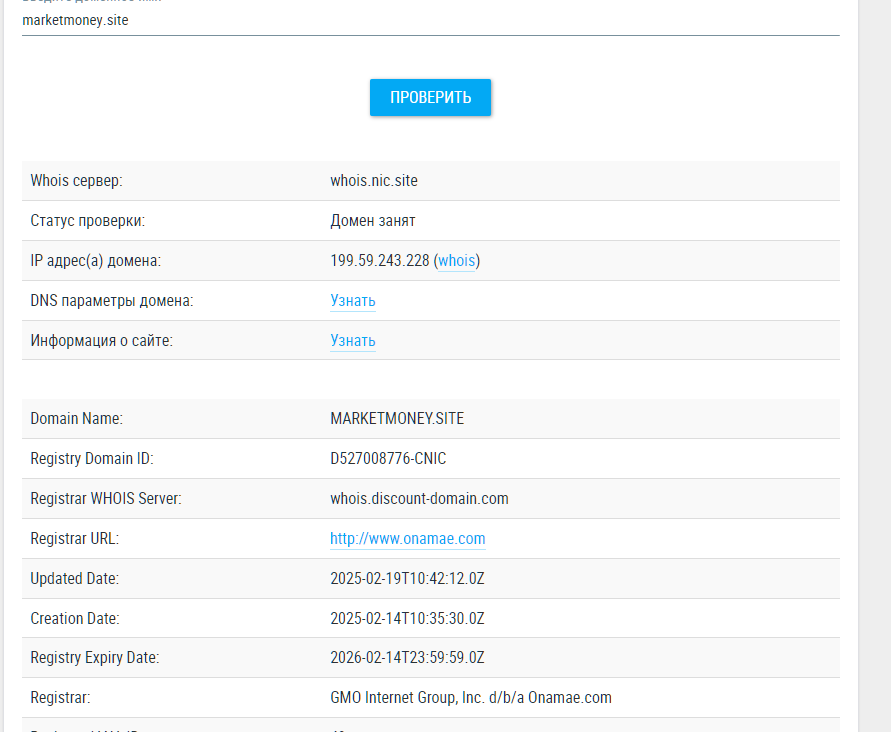Click the ПРОВЕРИТЬ button
The width and height of the screenshot is (891, 732).
click(430, 97)
